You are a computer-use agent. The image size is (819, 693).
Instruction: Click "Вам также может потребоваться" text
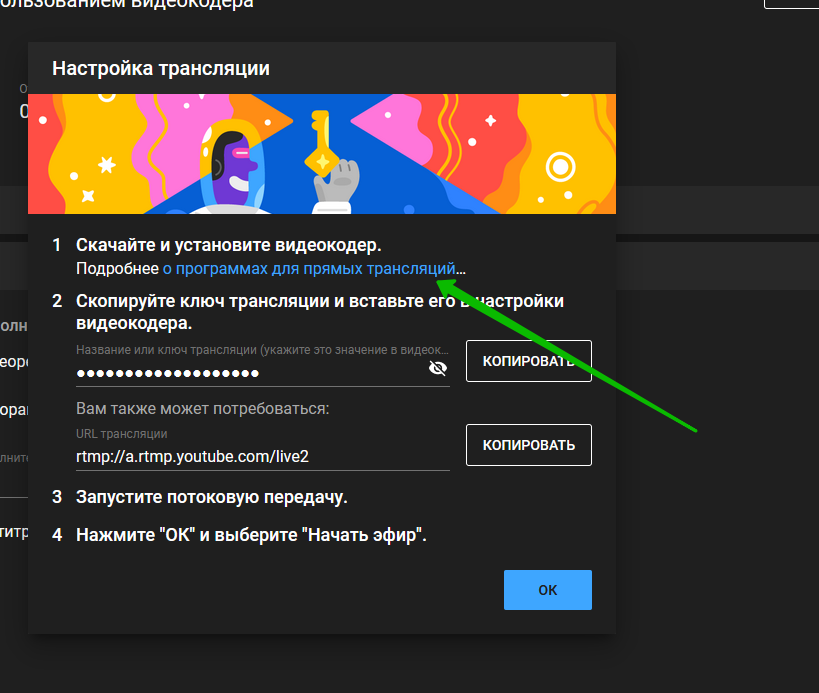tap(202, 409)
